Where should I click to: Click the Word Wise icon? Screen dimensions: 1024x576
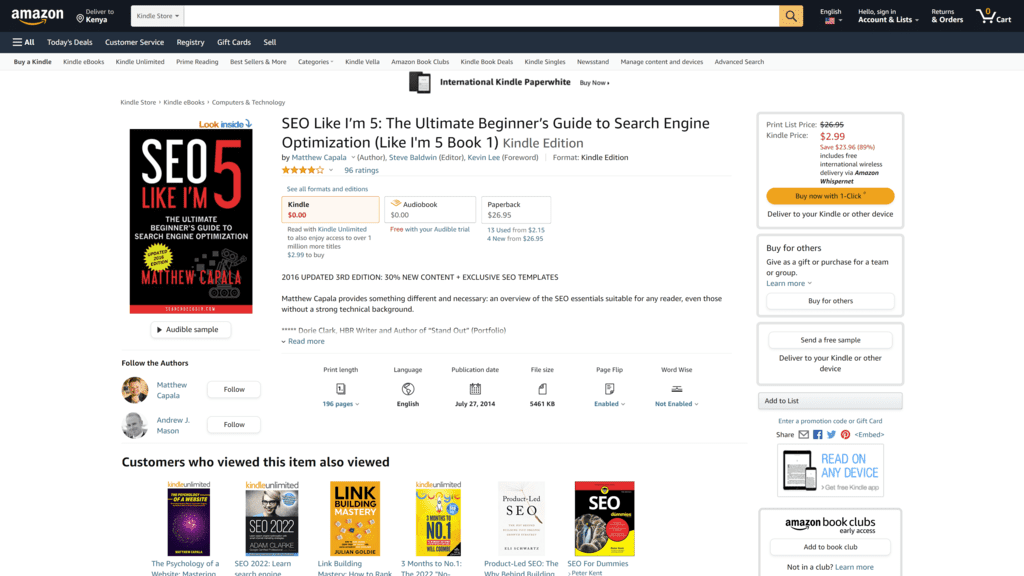[677, 389]
